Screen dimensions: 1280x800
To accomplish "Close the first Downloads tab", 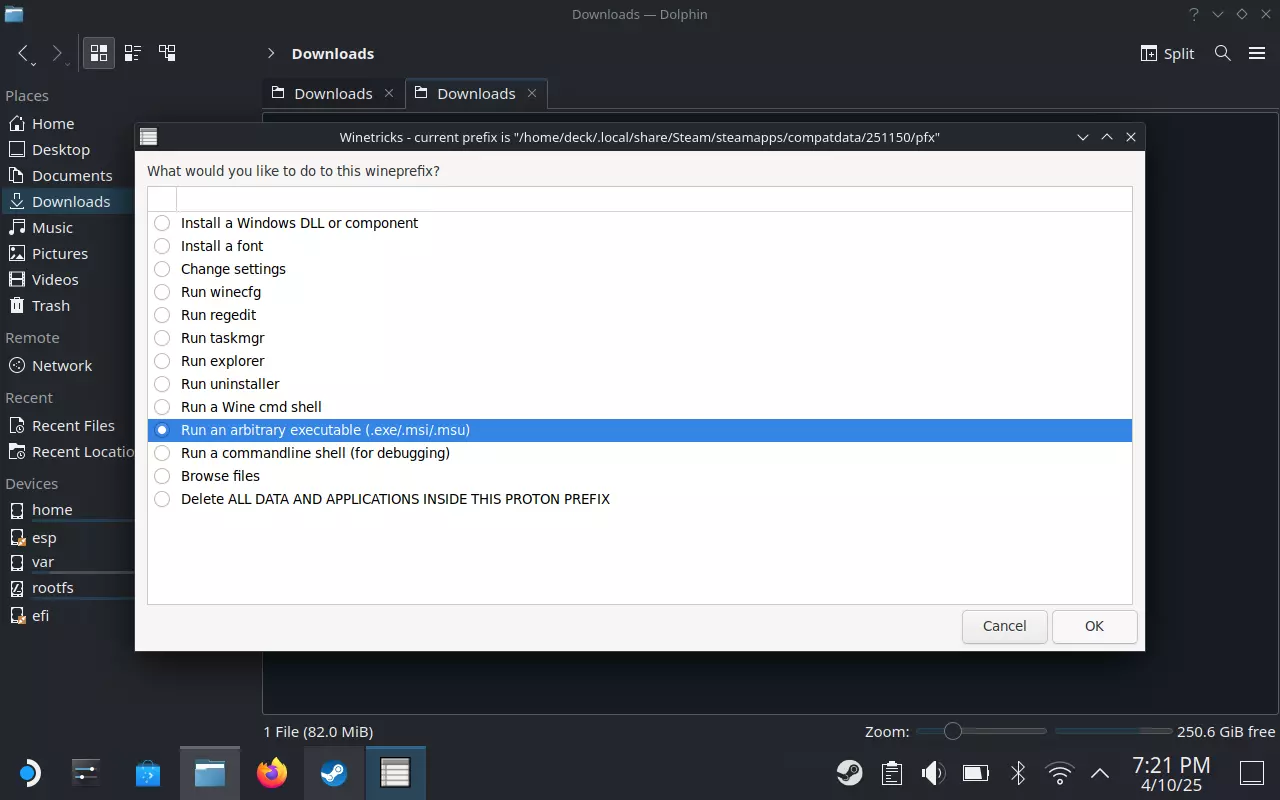I will pyautogui.click(x=389, y=94).
